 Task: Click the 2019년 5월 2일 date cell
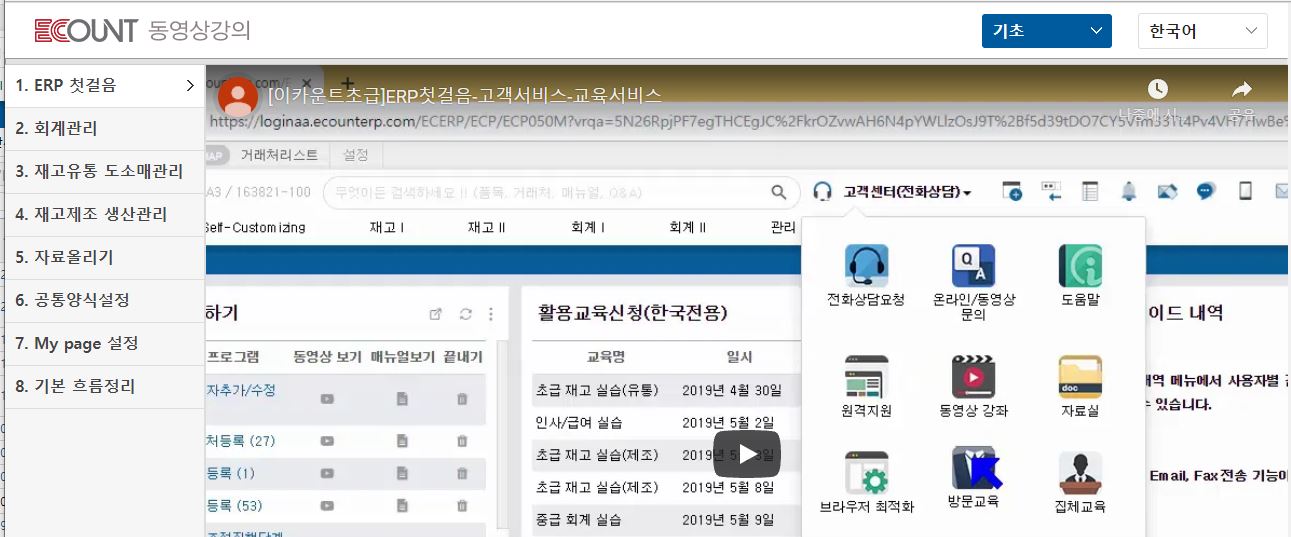pos(728,422)
